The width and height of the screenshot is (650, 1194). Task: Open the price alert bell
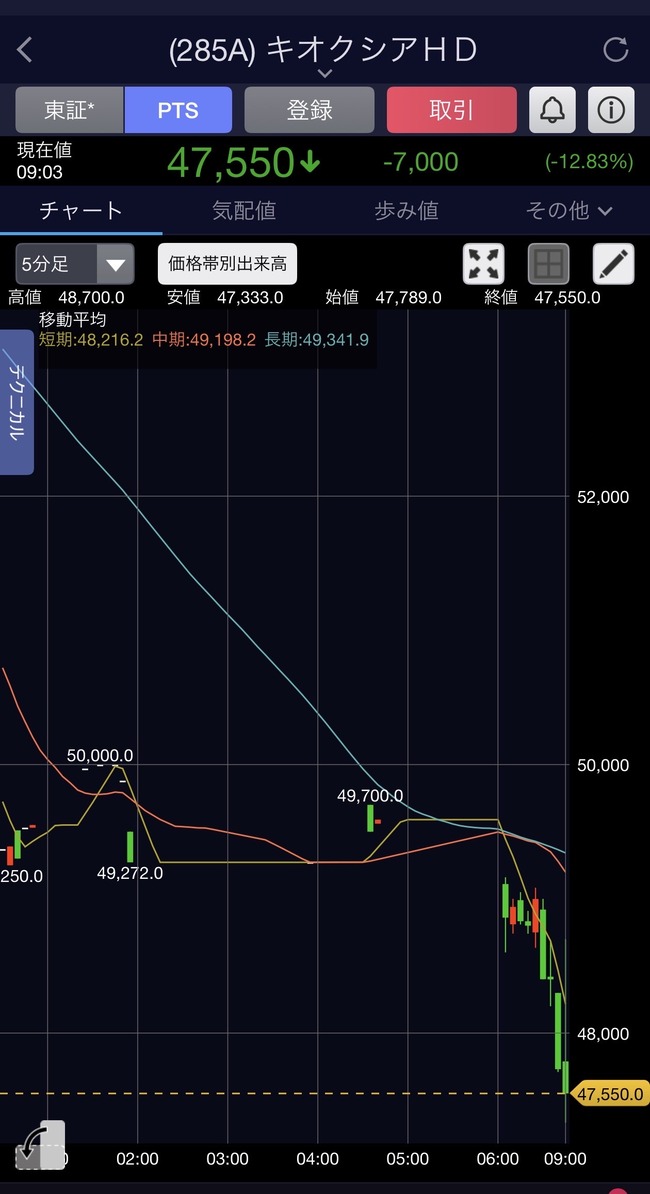click(552, 110)
